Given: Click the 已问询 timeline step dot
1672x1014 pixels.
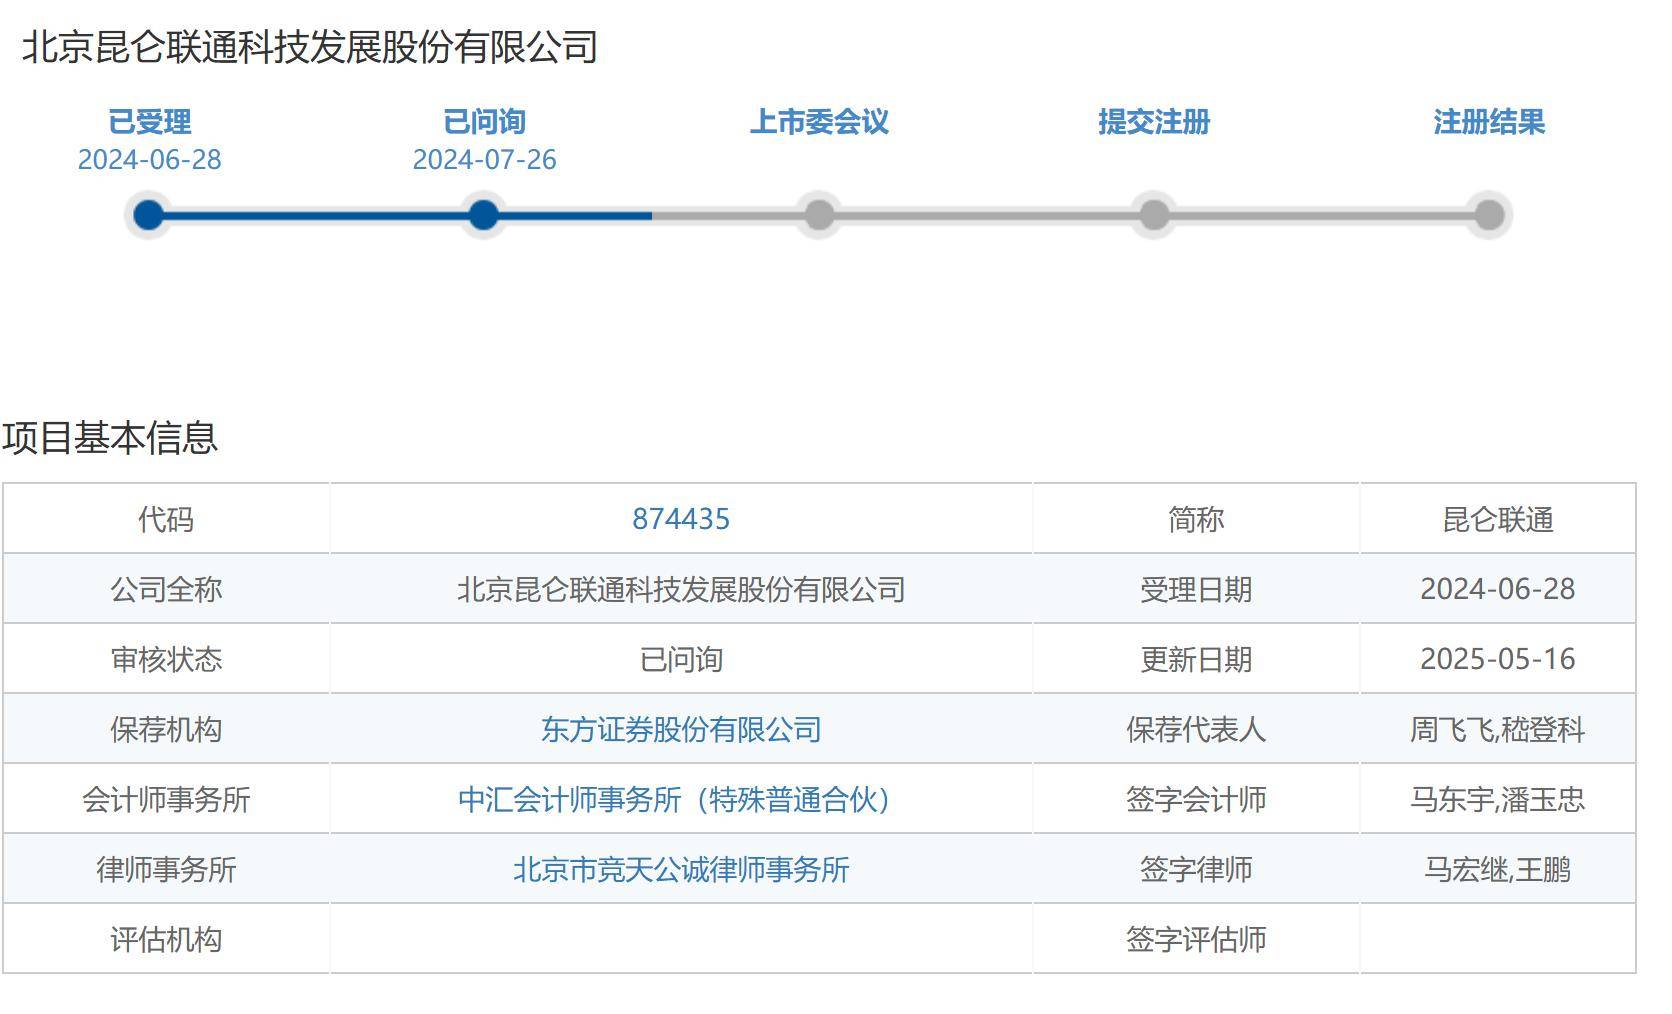Looking at the screenshot, I should (x=484, y=215).
